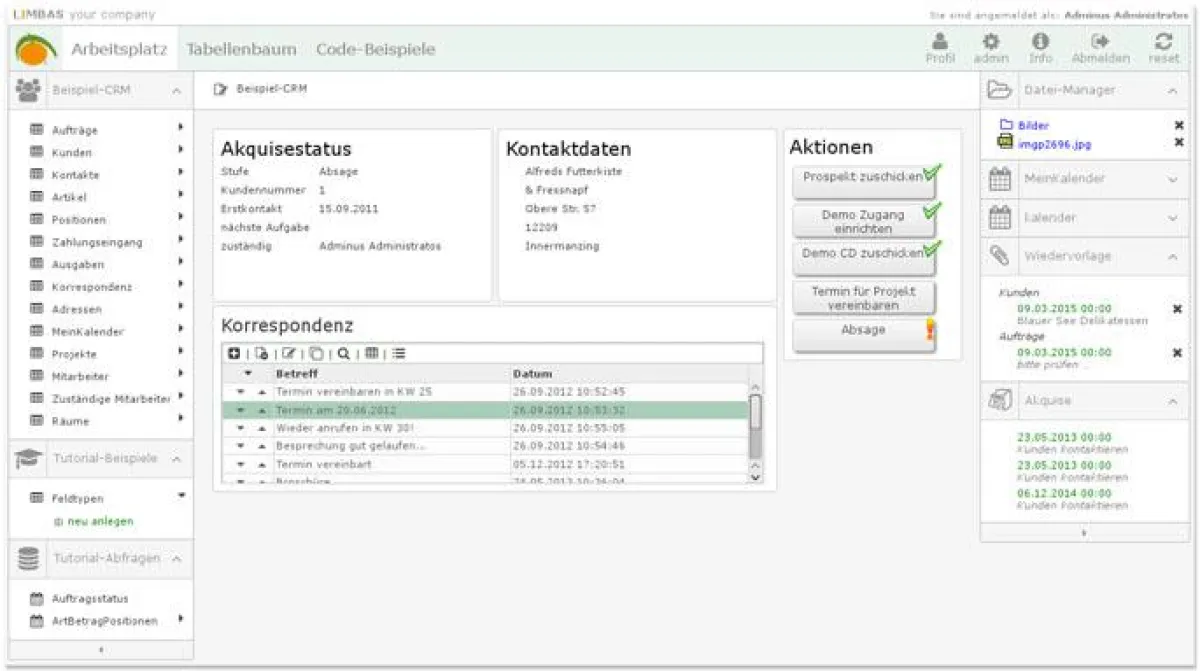The width and height of the screenshot is (1200, 671).
Task: Switch to the Tabellenbaum tab
Action: (x=242, y=47)
